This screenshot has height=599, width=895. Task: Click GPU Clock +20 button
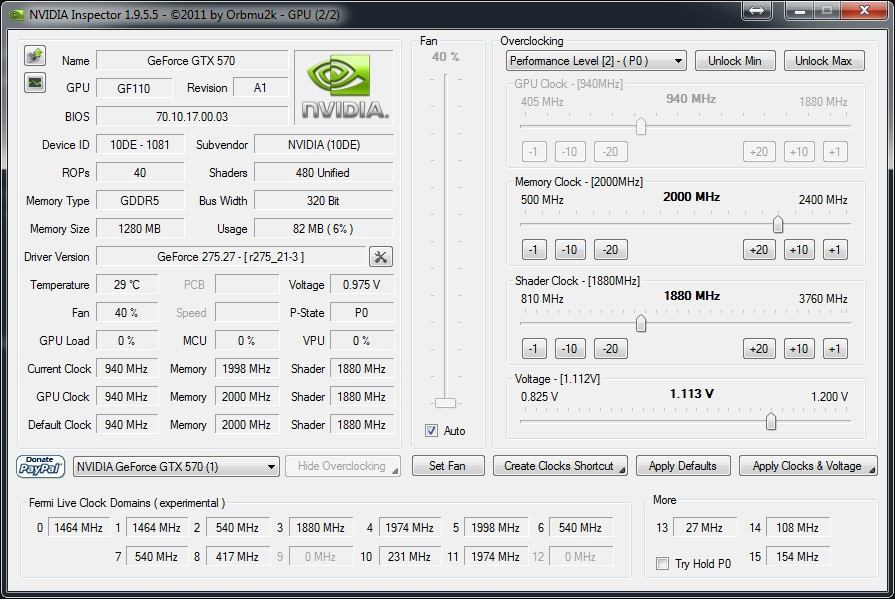click(759, 151)
